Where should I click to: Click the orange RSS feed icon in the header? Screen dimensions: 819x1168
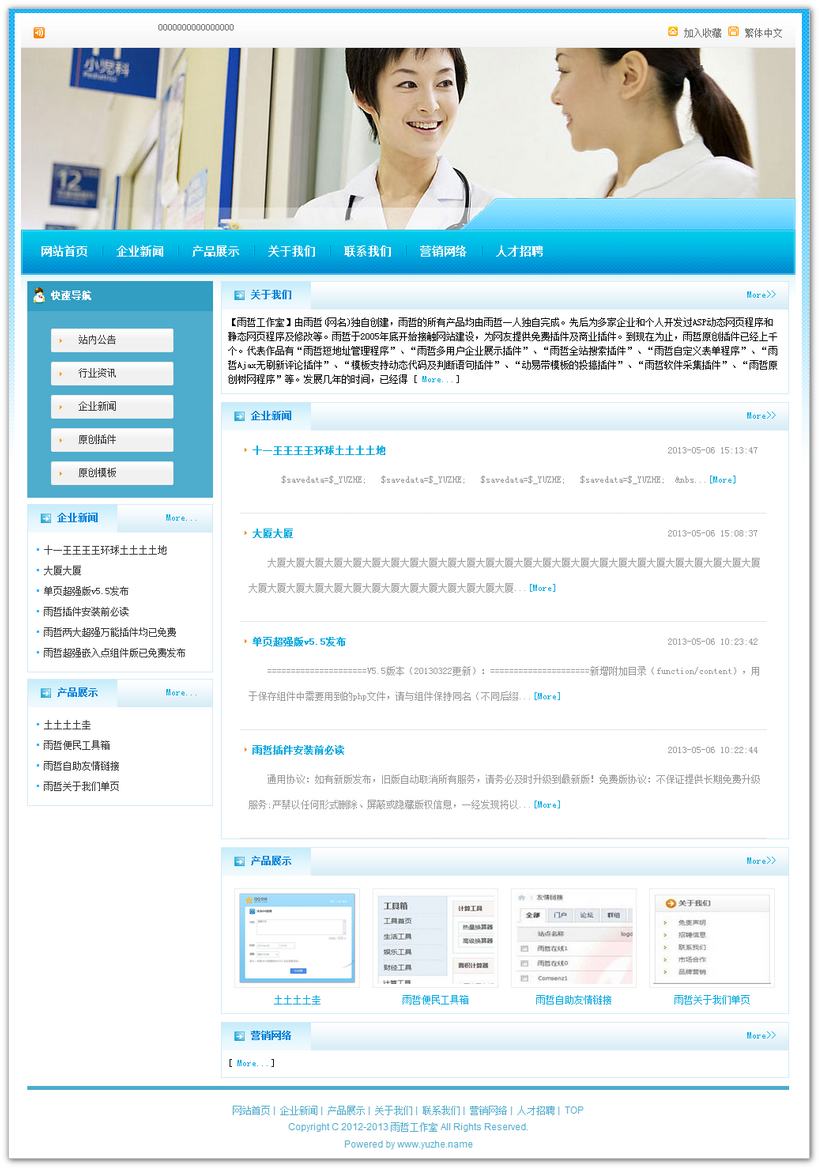[x=39, y=32]
